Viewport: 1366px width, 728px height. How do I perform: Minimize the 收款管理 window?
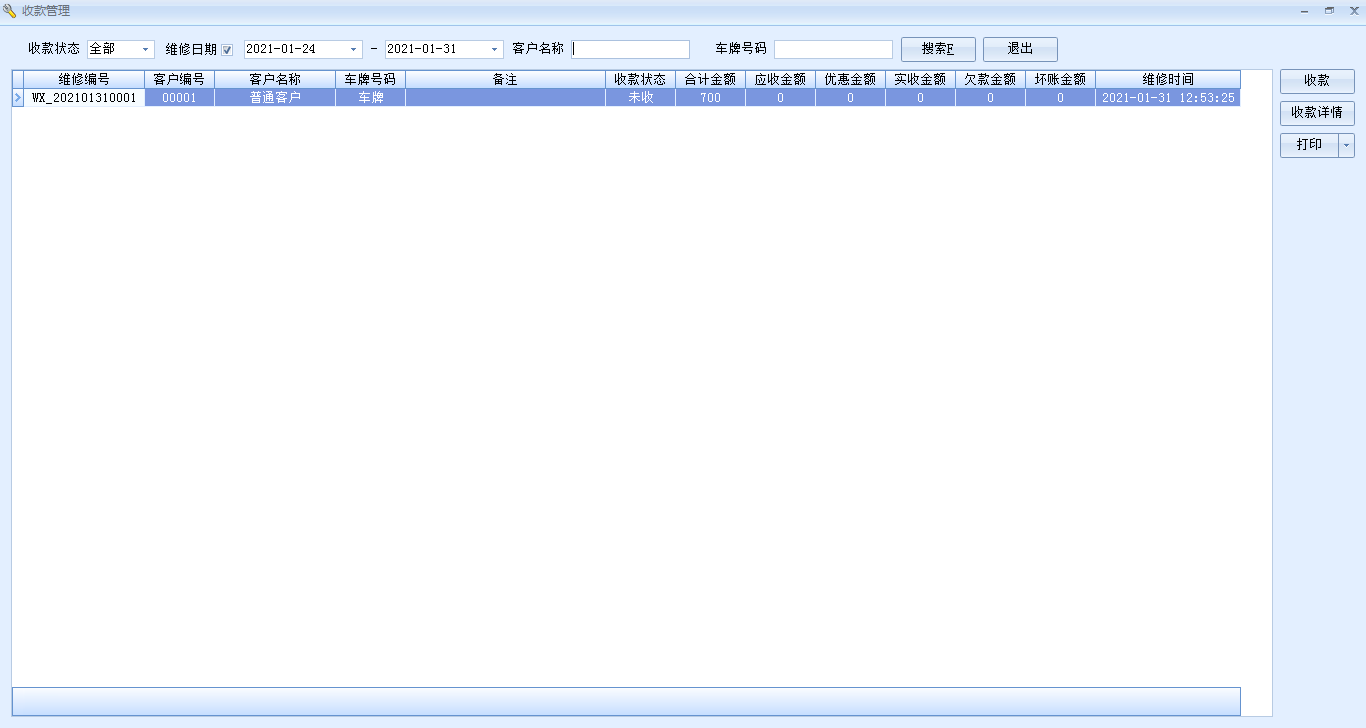(1304, 10)
